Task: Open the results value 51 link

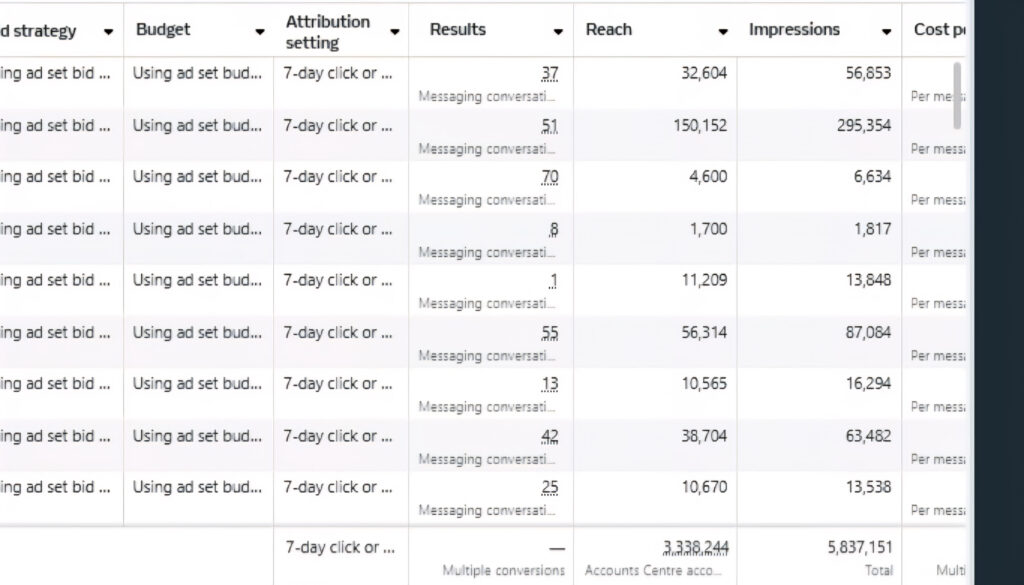Action: [549, 126]
